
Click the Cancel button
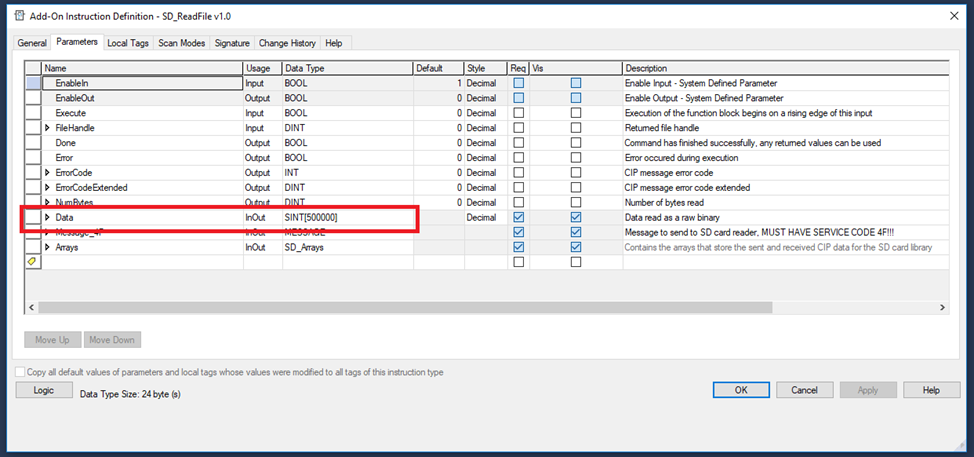(804, 390)
